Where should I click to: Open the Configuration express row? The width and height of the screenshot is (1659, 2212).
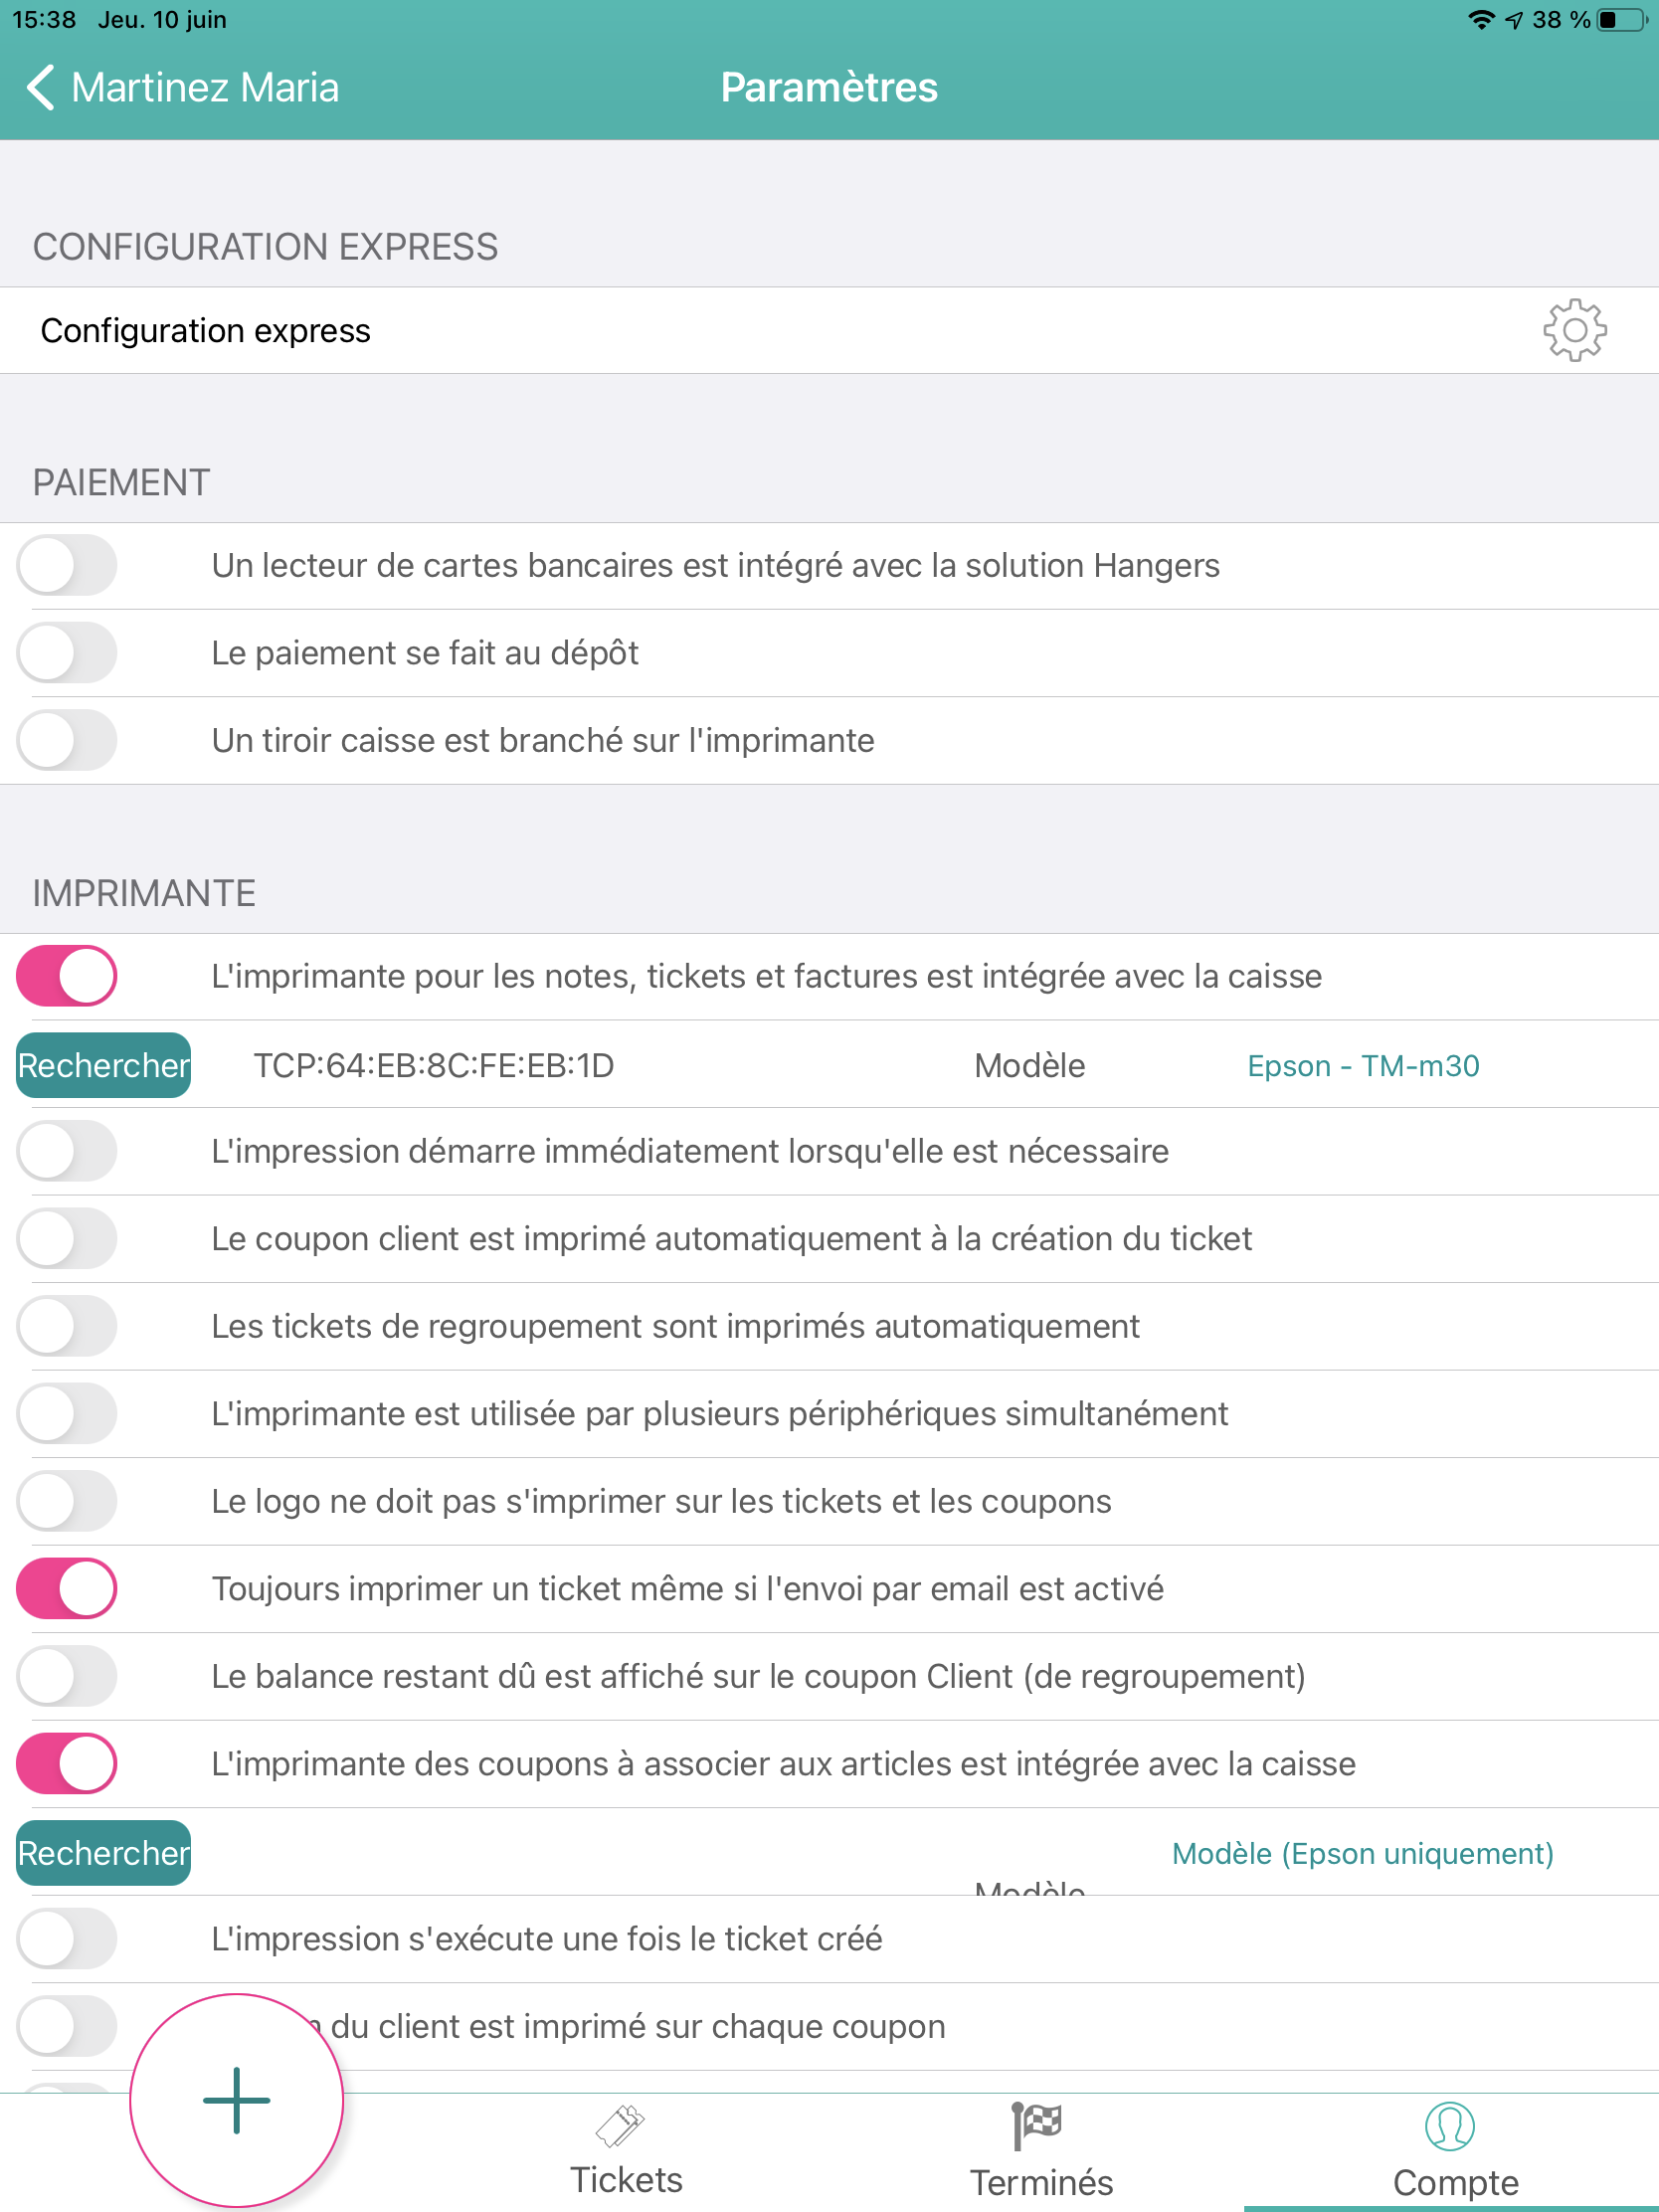click(x=700, y=330)
